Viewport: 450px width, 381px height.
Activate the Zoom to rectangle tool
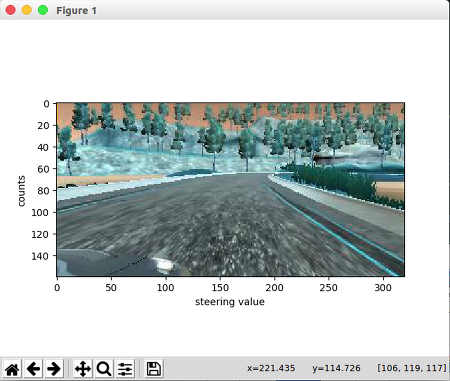point(104,369)
